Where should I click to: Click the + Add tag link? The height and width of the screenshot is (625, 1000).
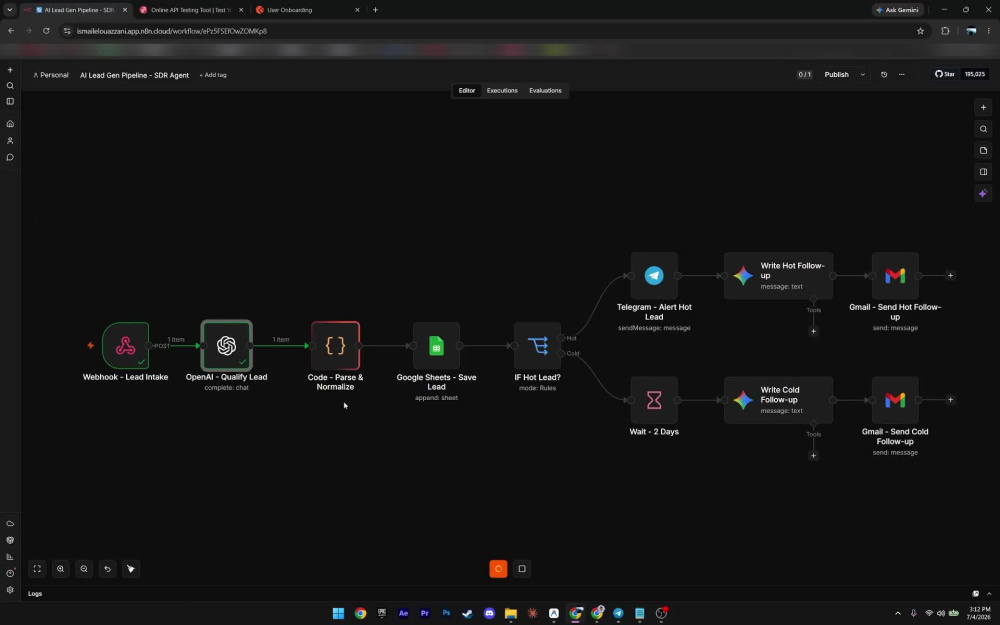coord(213,75)
